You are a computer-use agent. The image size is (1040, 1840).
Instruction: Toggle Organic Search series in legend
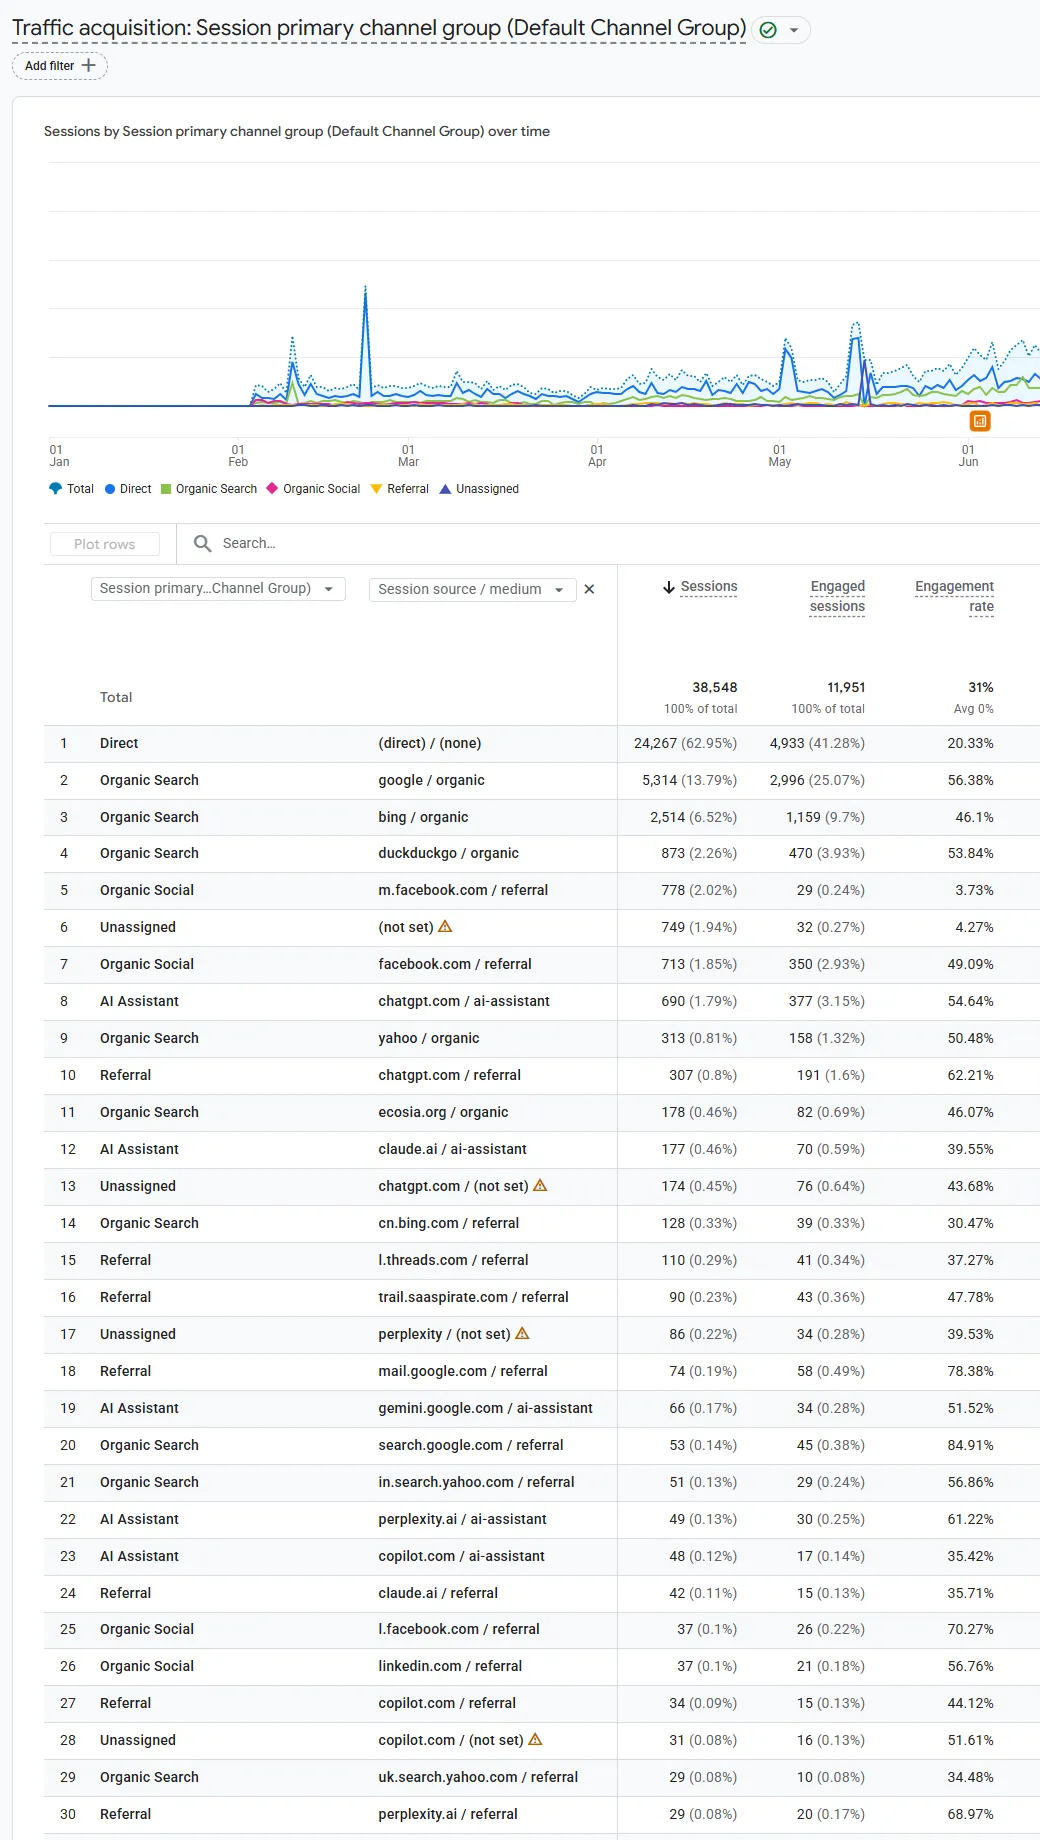tap(209, 489)
